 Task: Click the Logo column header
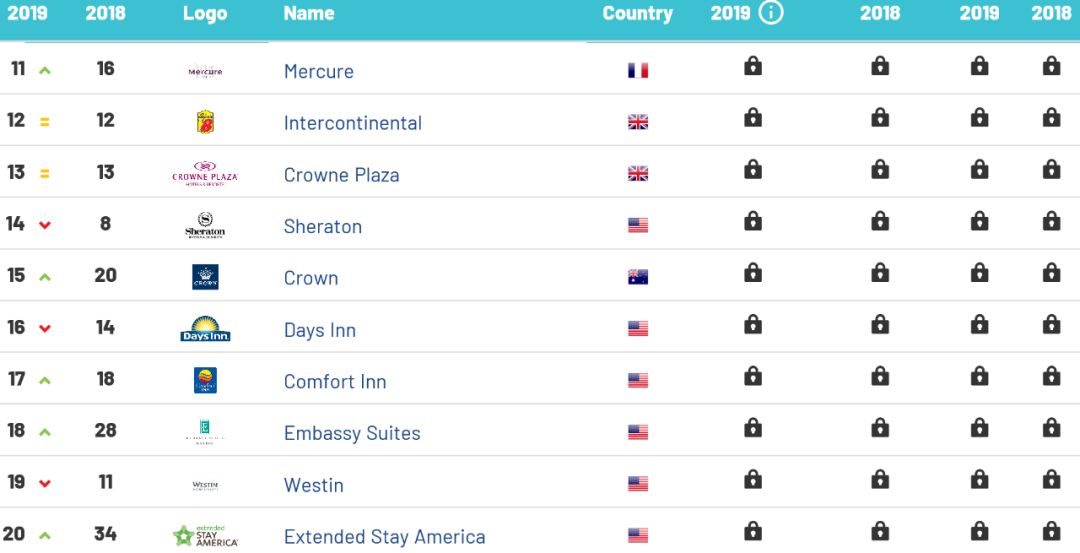click(x=205, y=13)
